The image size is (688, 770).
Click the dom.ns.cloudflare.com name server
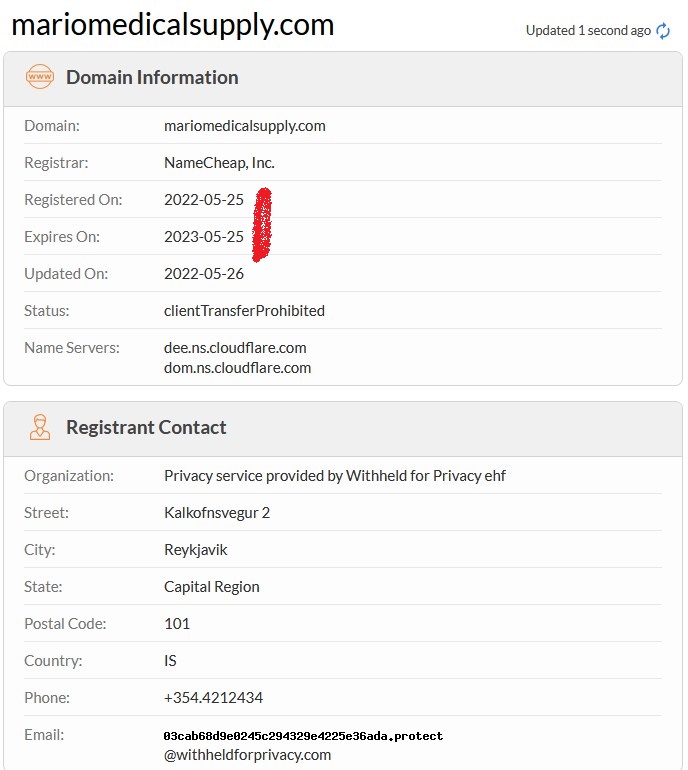(x=238, y=368)
